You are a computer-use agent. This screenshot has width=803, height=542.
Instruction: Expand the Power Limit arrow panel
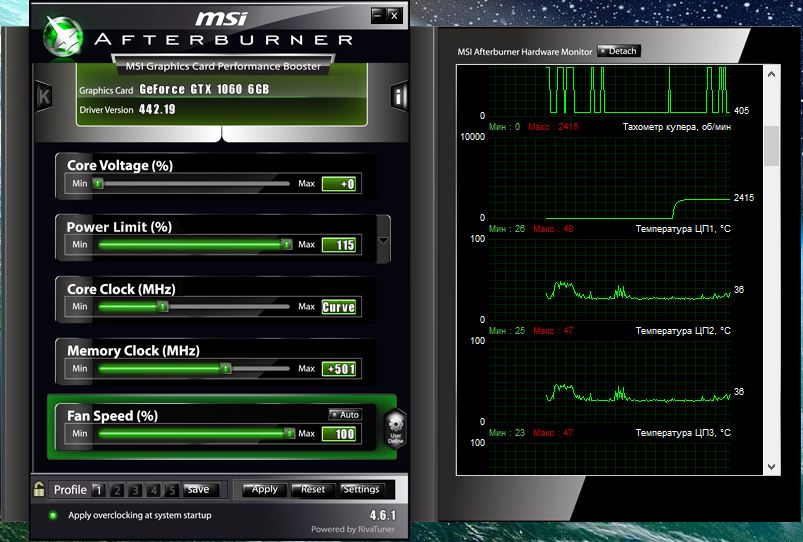[383, 240]
